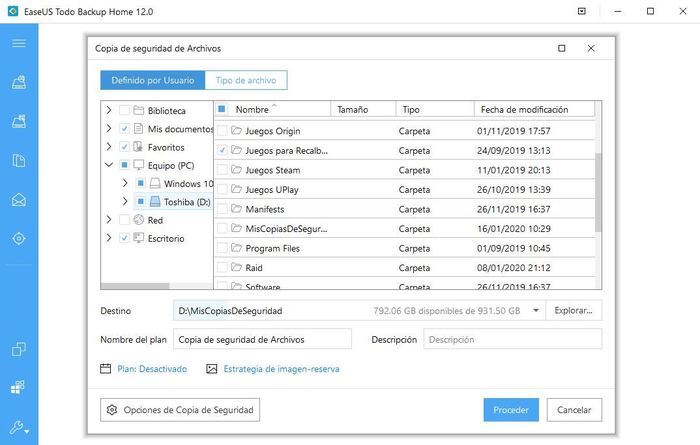The height and width of the screenshot is (445, 700).
Task: Click the Equipo (PC) monitor icon
Action: point(139,165)
